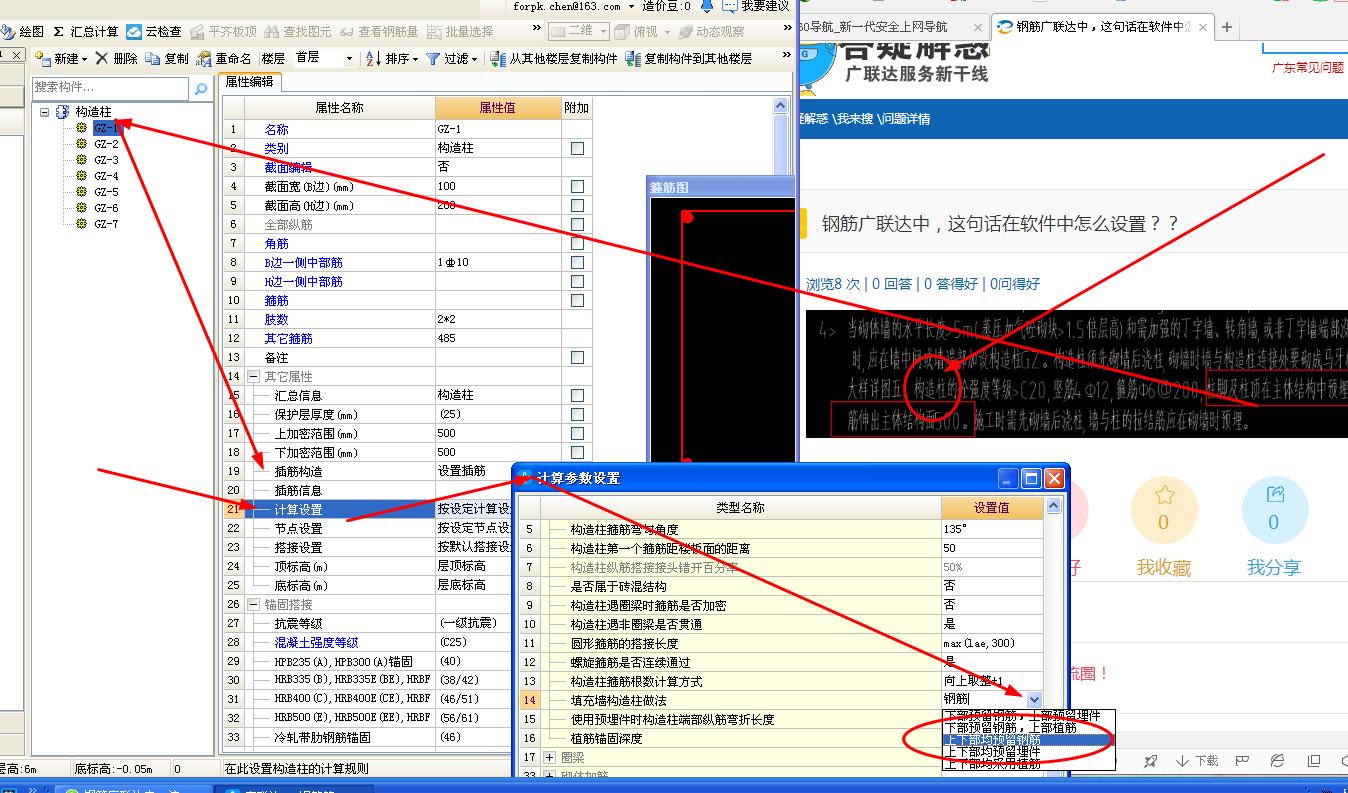
Task: Tick the 附加 checkbox for B边一侧中部筋
Action: [577, 262]
